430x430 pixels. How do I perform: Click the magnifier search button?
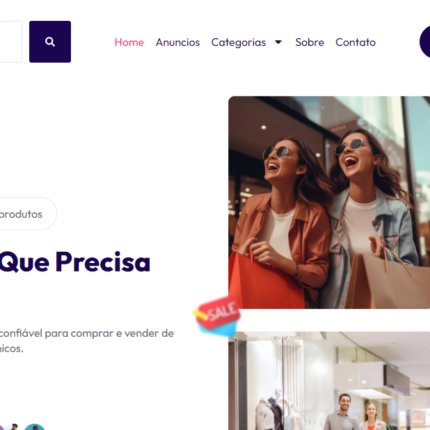click(x=50, y=42)
